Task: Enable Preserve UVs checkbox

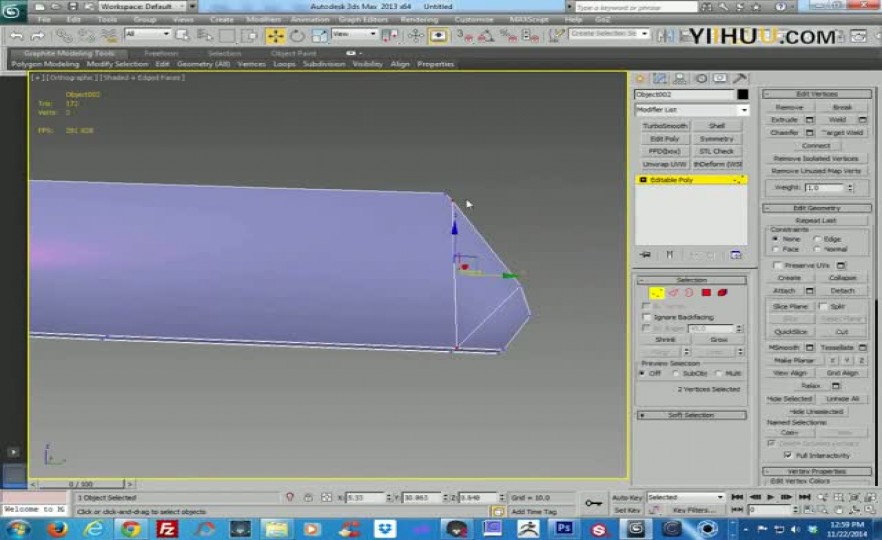Action: pyautogui.click(x=778, y=265)
